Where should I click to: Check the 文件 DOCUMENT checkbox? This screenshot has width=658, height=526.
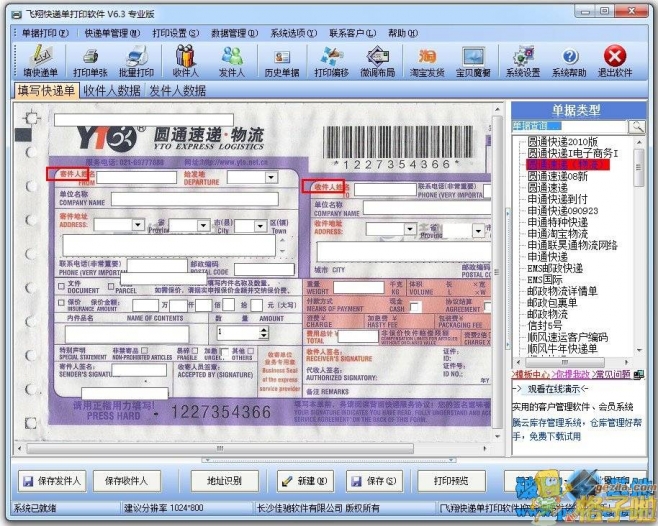tap(61, 286)
